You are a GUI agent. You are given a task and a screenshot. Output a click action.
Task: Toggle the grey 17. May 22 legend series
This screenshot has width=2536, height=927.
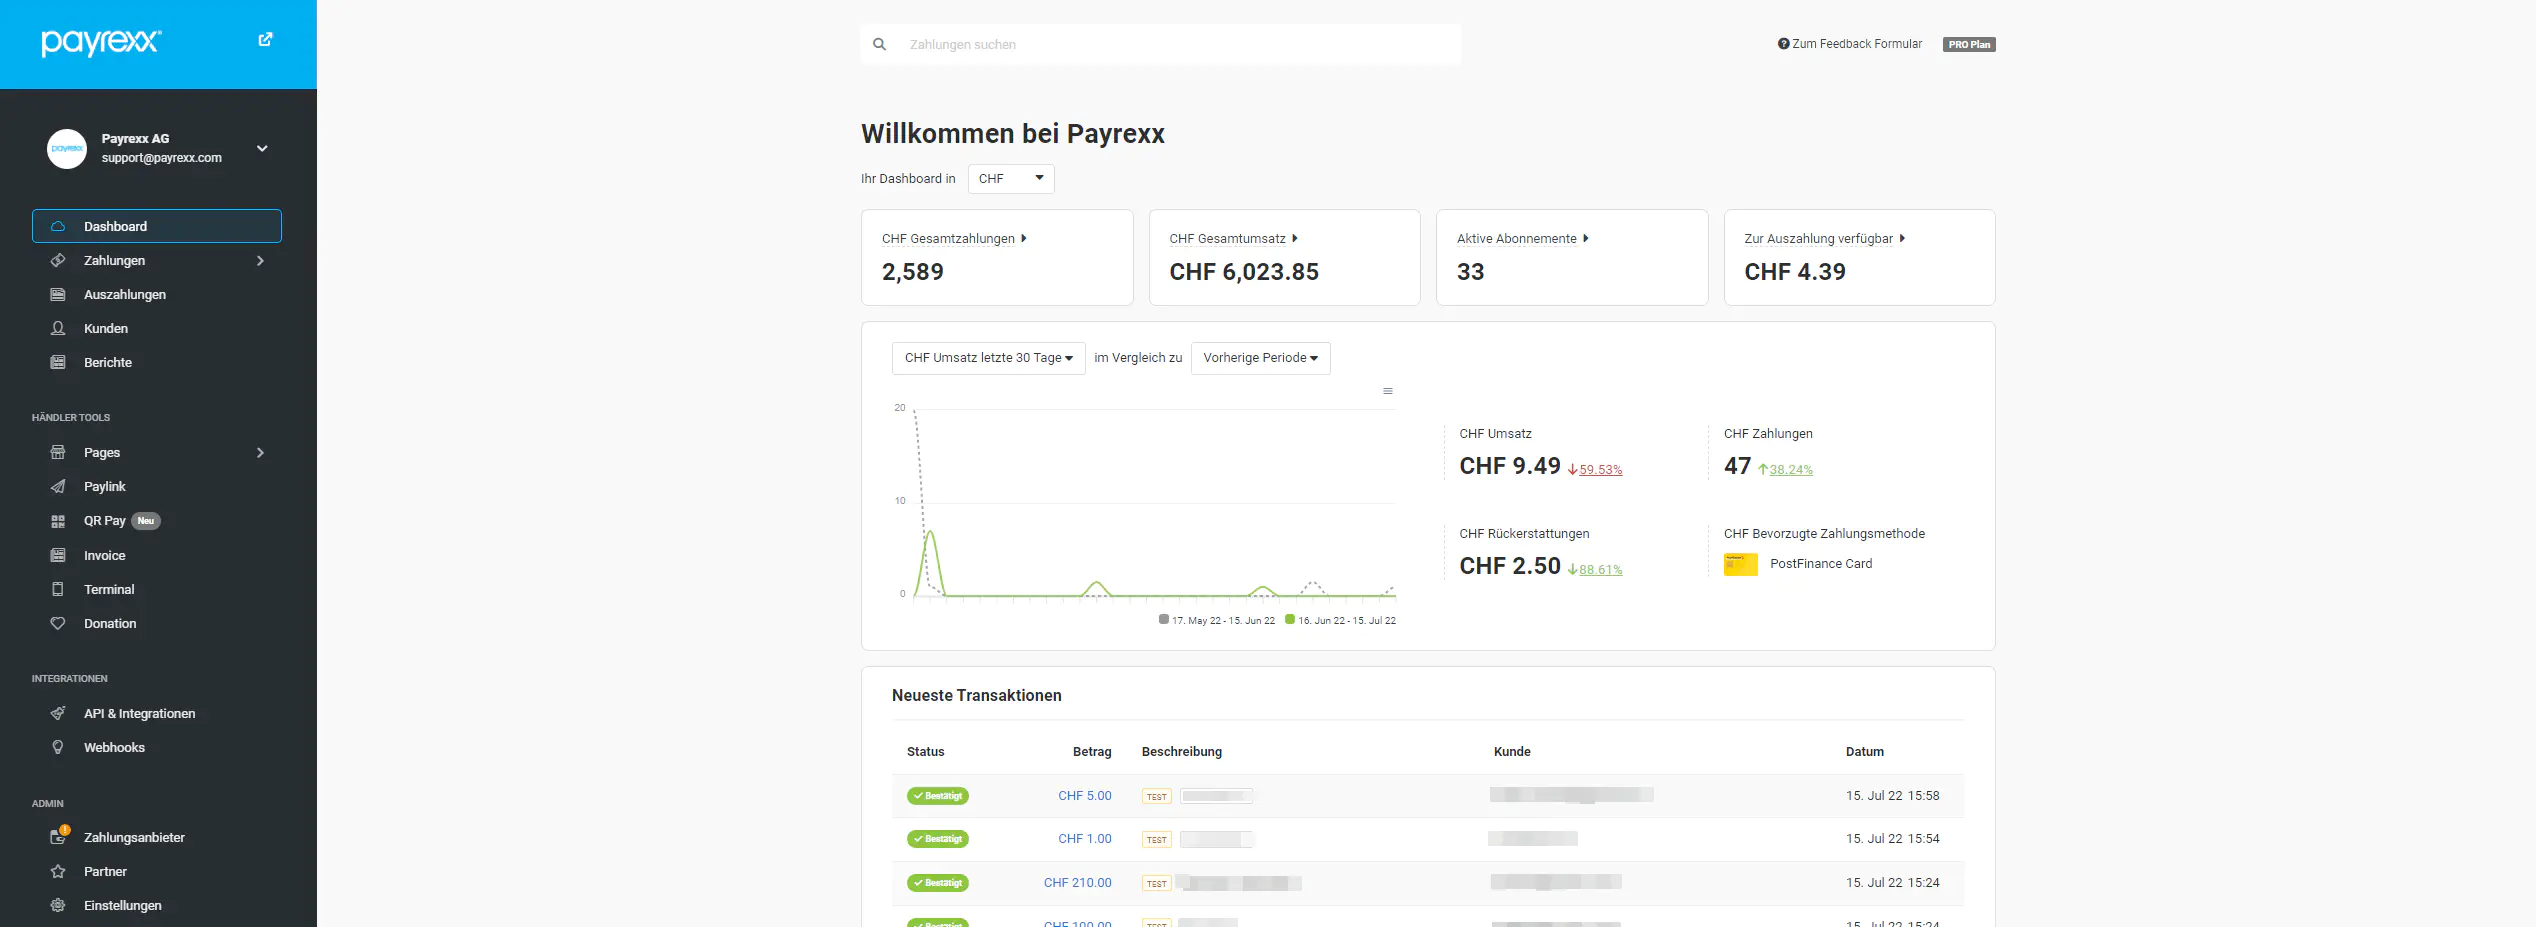click(1217, 621)
